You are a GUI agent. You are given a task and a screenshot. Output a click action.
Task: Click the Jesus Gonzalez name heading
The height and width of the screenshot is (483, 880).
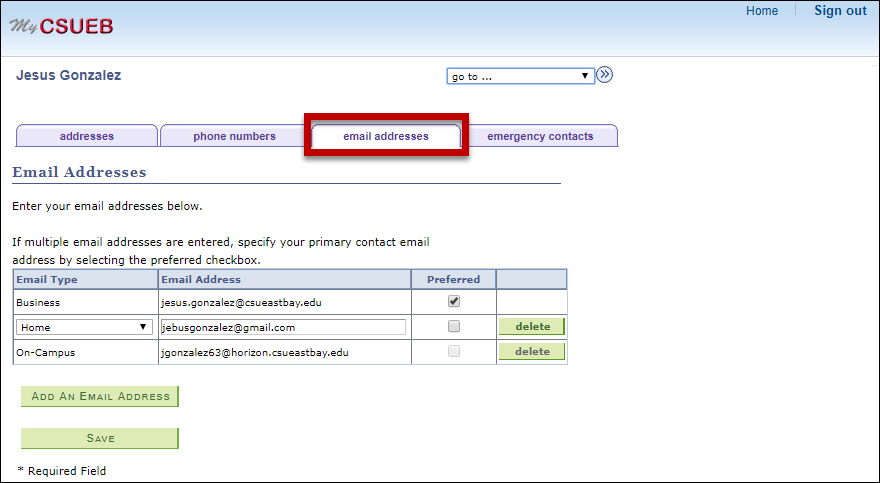point(68,75)
